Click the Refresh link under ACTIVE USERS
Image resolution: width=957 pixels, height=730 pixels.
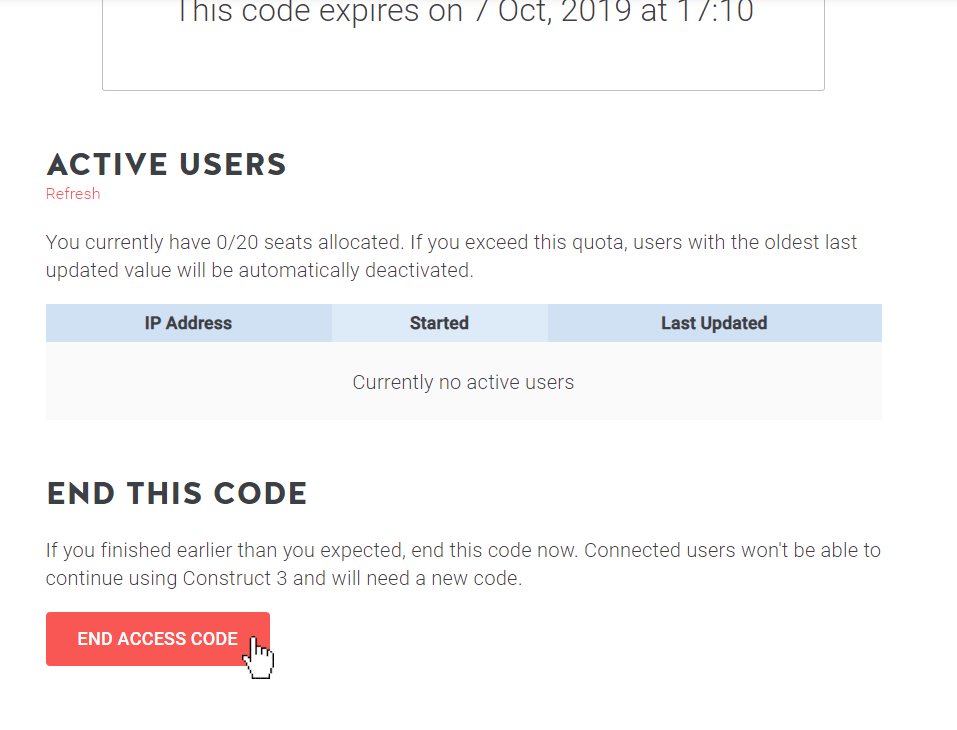coord(72,193)
